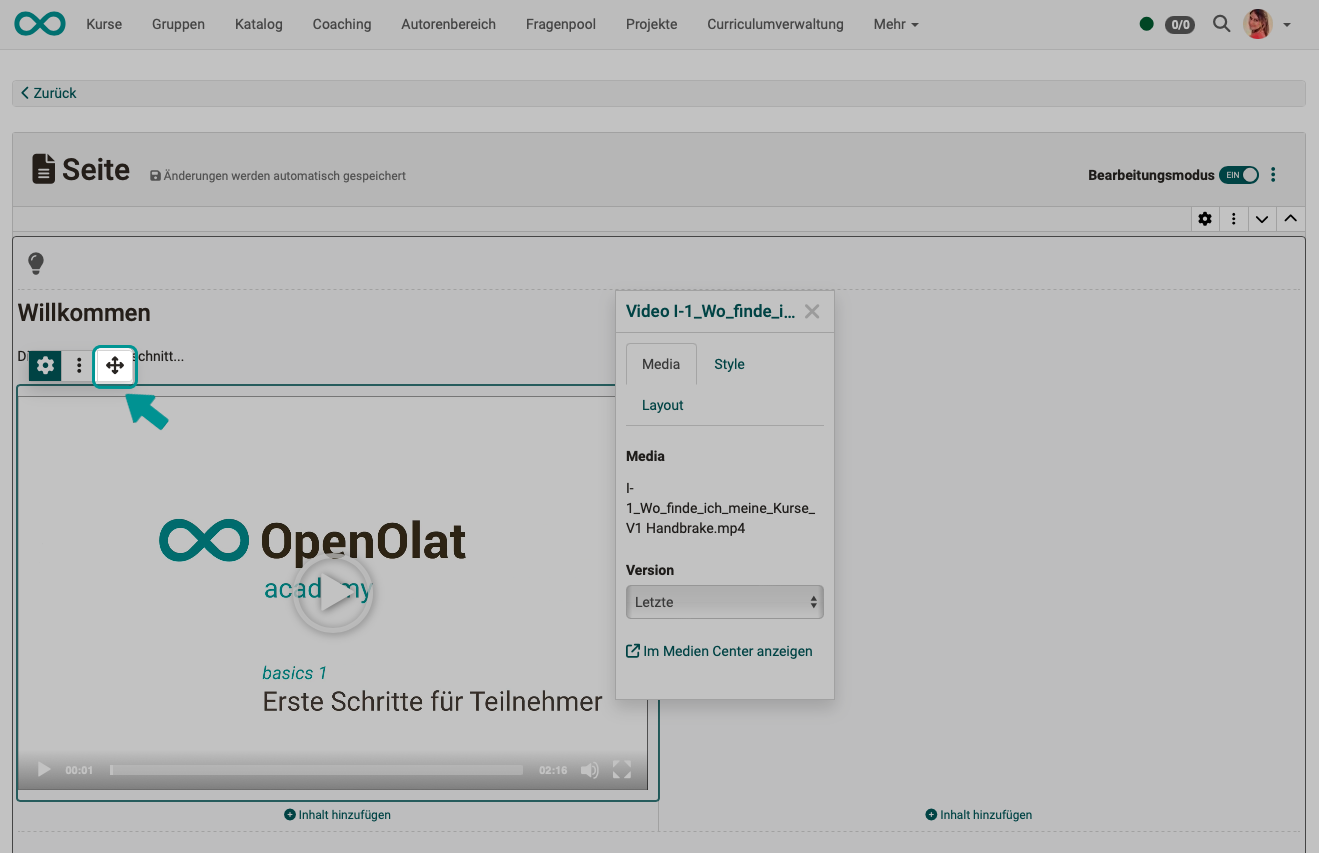
Task: Switch to the Style tab
Action: [729, 364]
